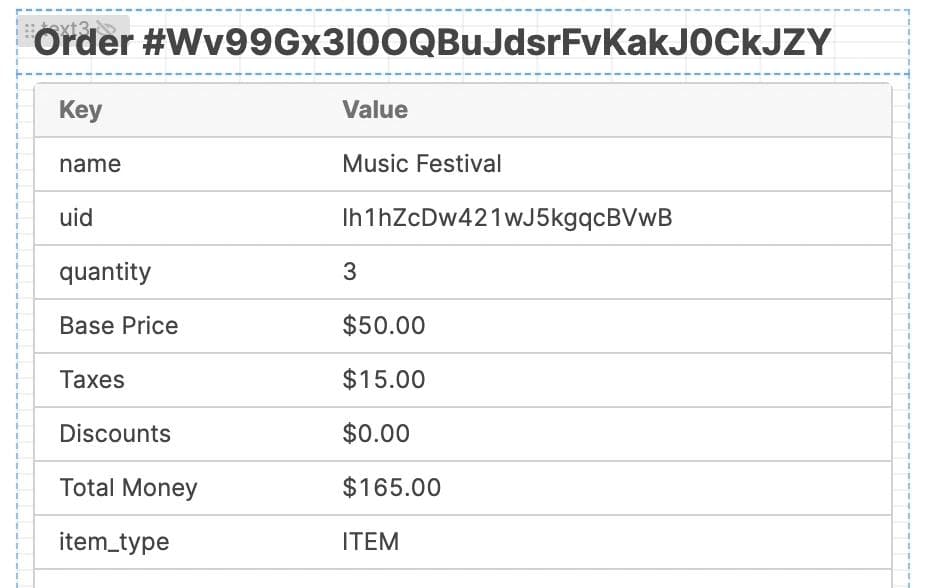
Task: Select the Discounts row key cell
Action: pos(115,434)
